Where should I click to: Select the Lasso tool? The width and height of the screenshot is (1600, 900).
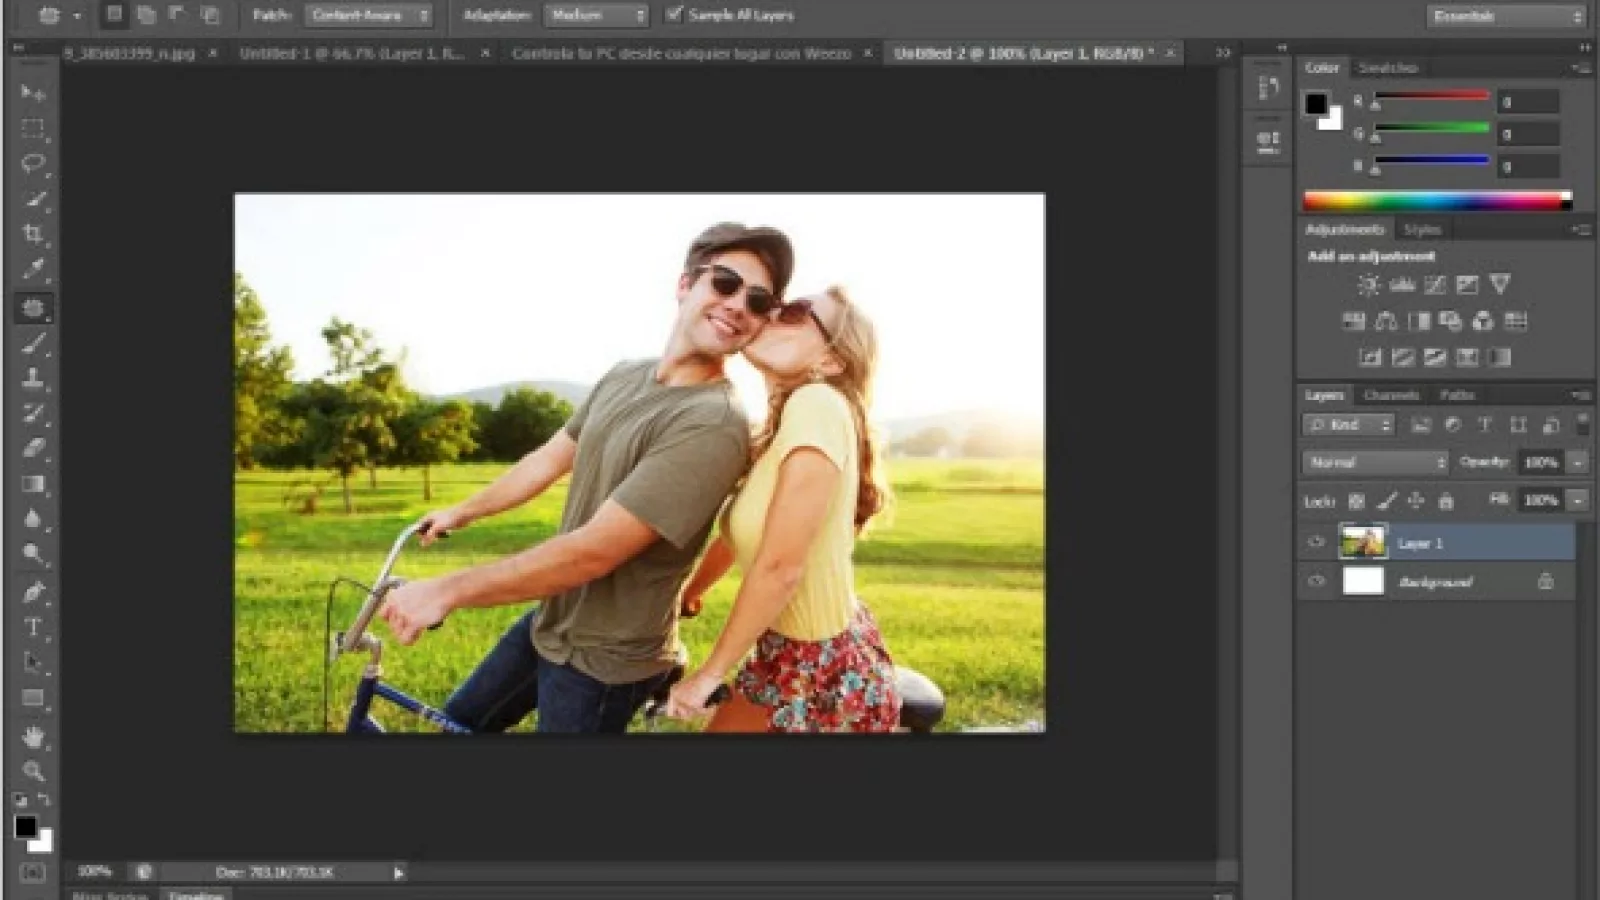(33, 163)
